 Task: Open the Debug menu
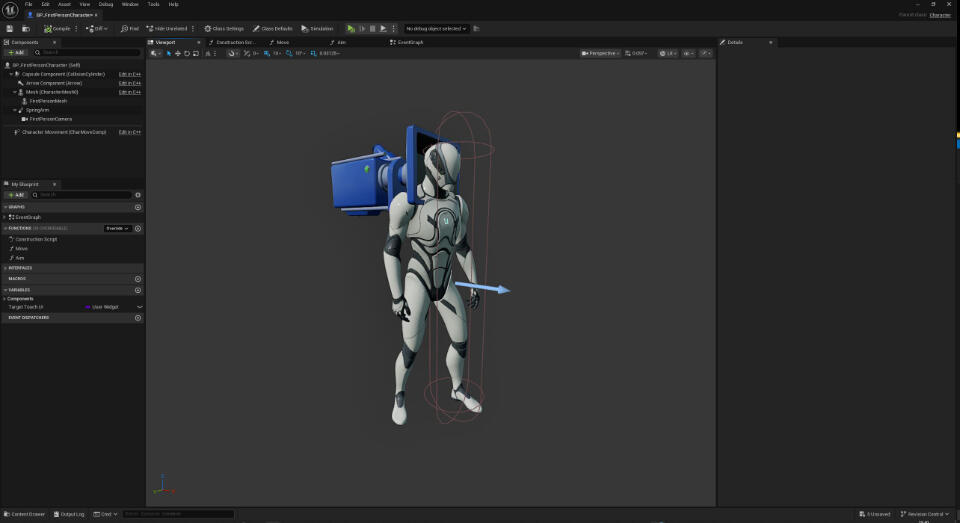106,4
